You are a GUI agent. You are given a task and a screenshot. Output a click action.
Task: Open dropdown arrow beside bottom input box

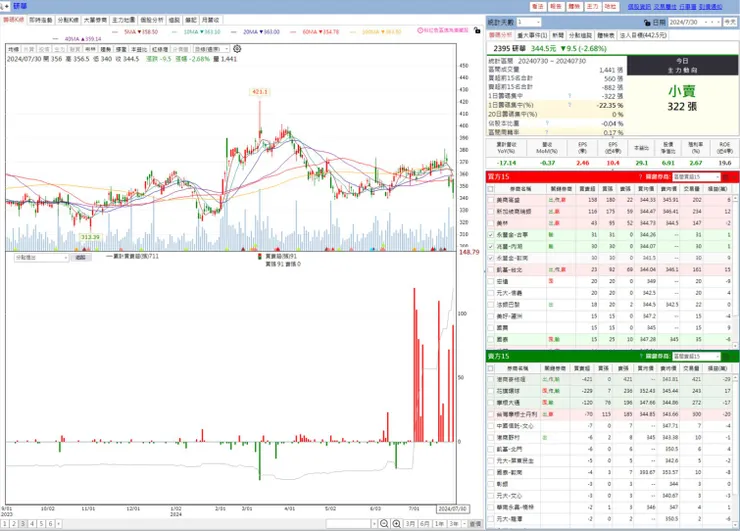pyautogui.click(x=374, y=524)
